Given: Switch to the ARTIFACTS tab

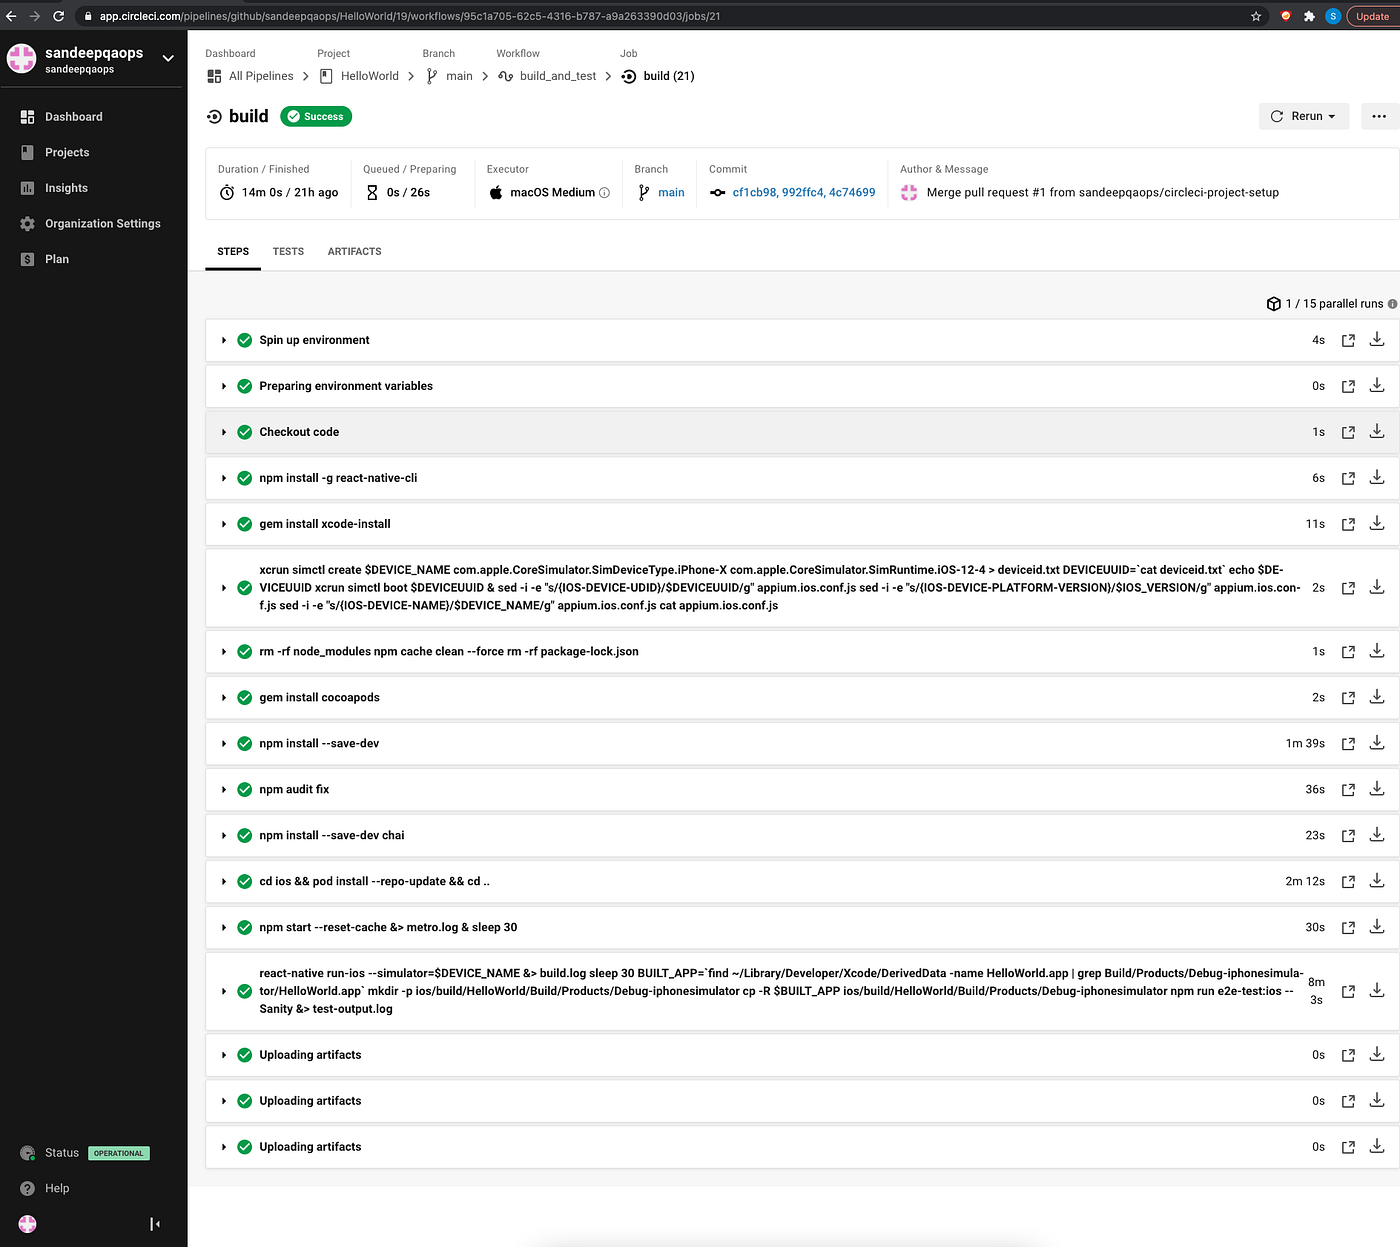Looking at the screenshot, I should coord(355,252).
